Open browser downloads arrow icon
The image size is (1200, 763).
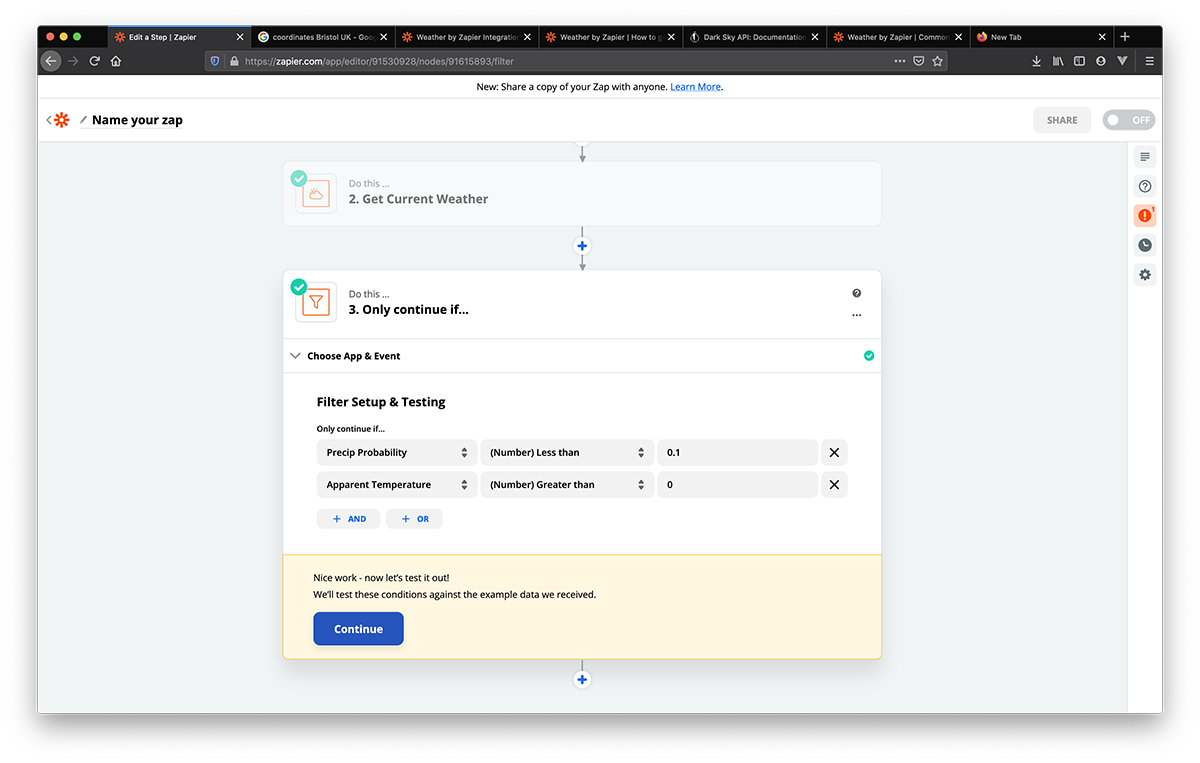[1036, 61]
